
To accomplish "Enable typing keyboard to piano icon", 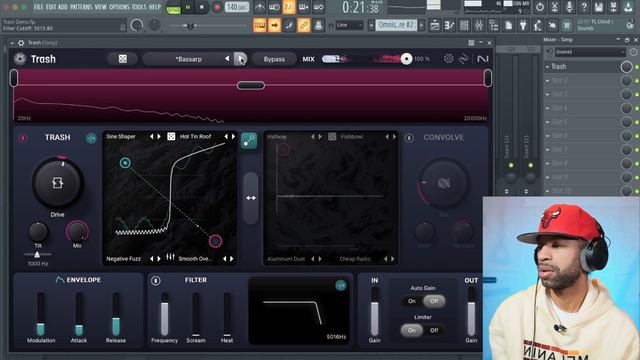I will point(260,25).
